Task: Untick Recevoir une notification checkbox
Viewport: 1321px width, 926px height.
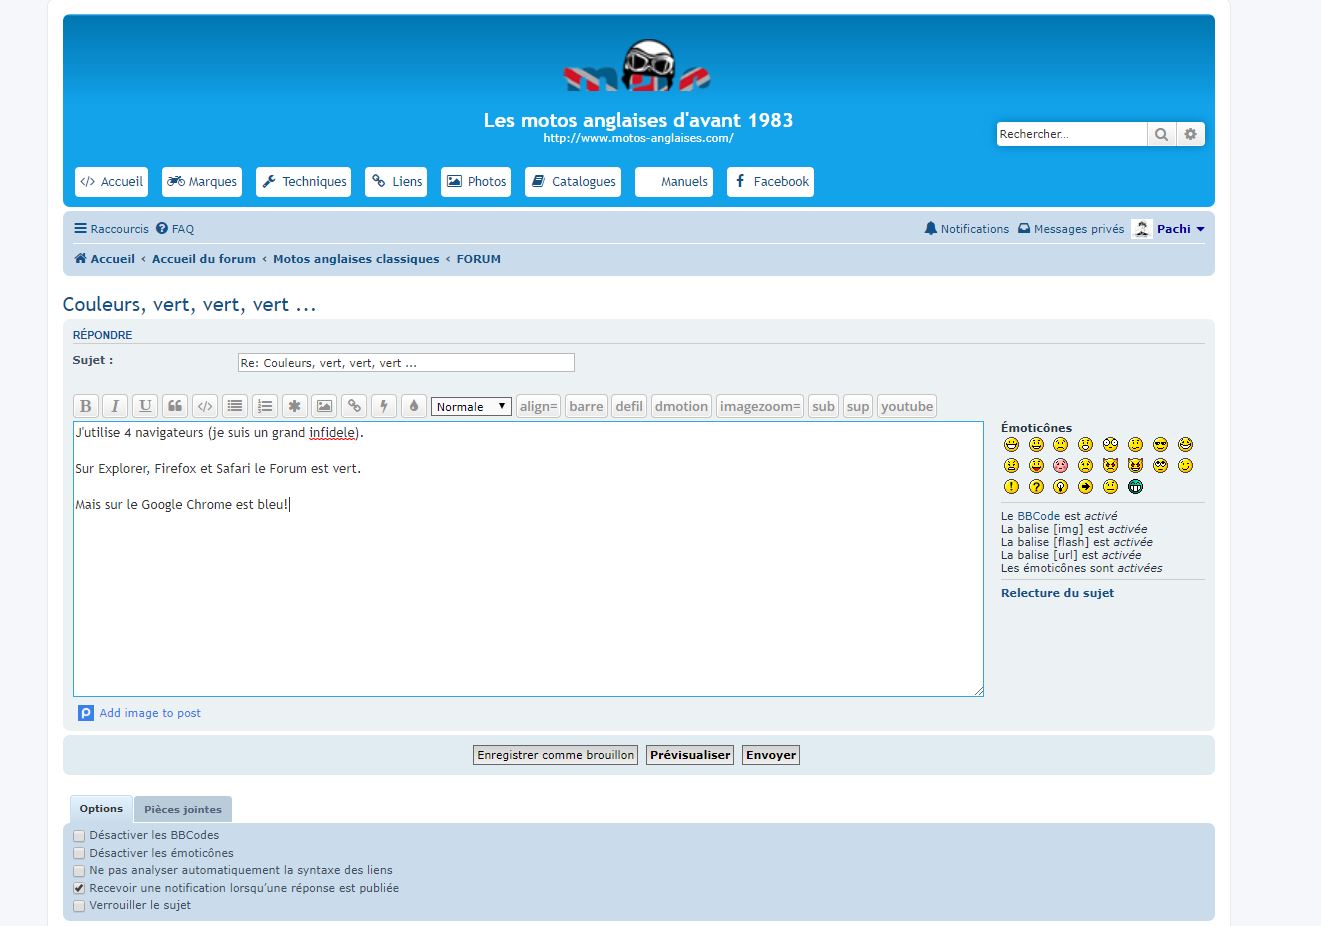Action: click(x=79, y=888)
